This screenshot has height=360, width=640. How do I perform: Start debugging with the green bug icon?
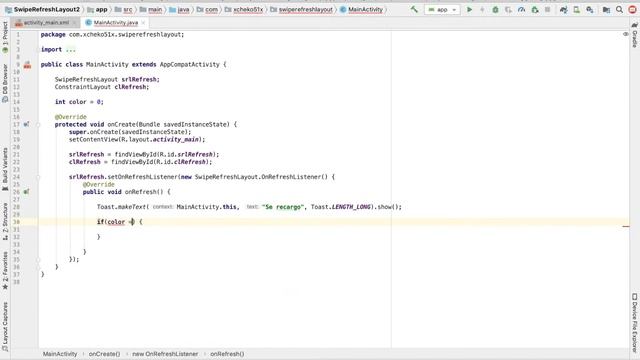click(x=495, y=9)
